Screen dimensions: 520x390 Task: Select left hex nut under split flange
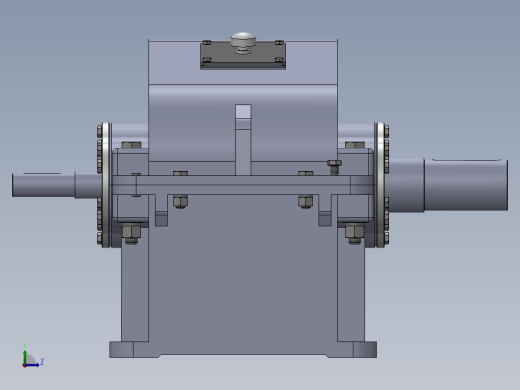coord(180,202)
